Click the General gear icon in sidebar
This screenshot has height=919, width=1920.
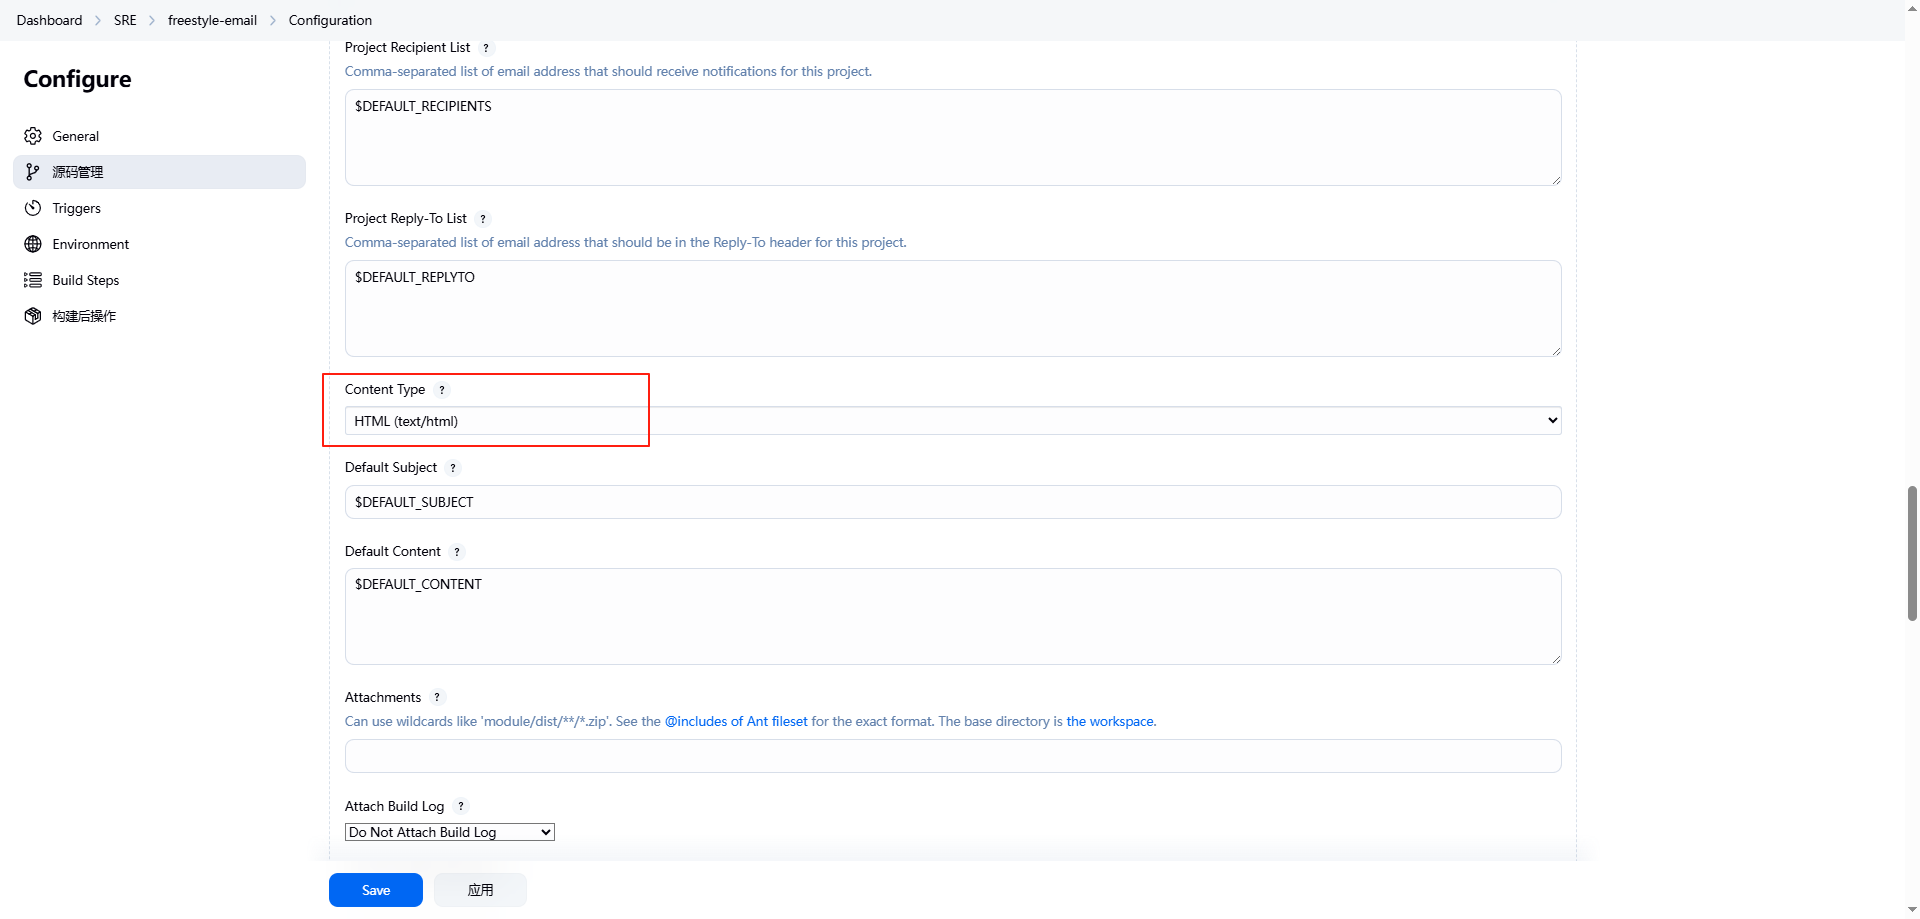[33, 136]
